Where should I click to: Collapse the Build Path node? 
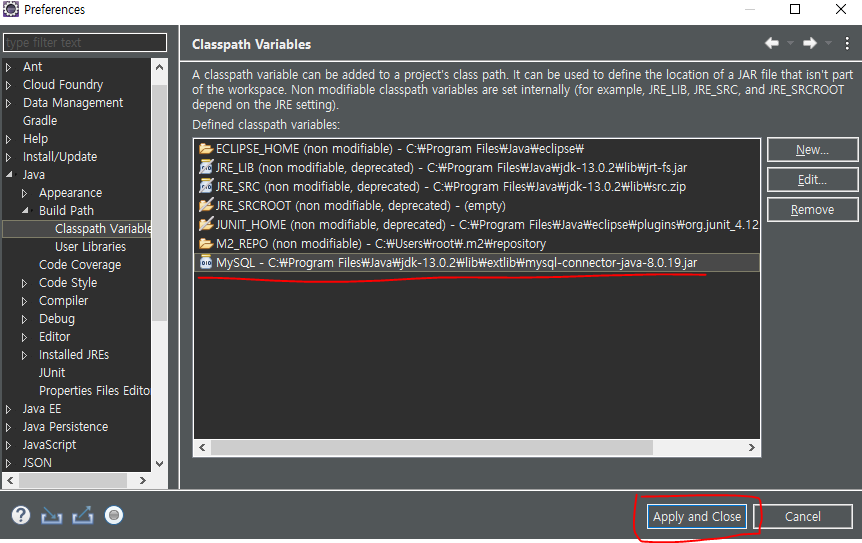pos(25,211)
